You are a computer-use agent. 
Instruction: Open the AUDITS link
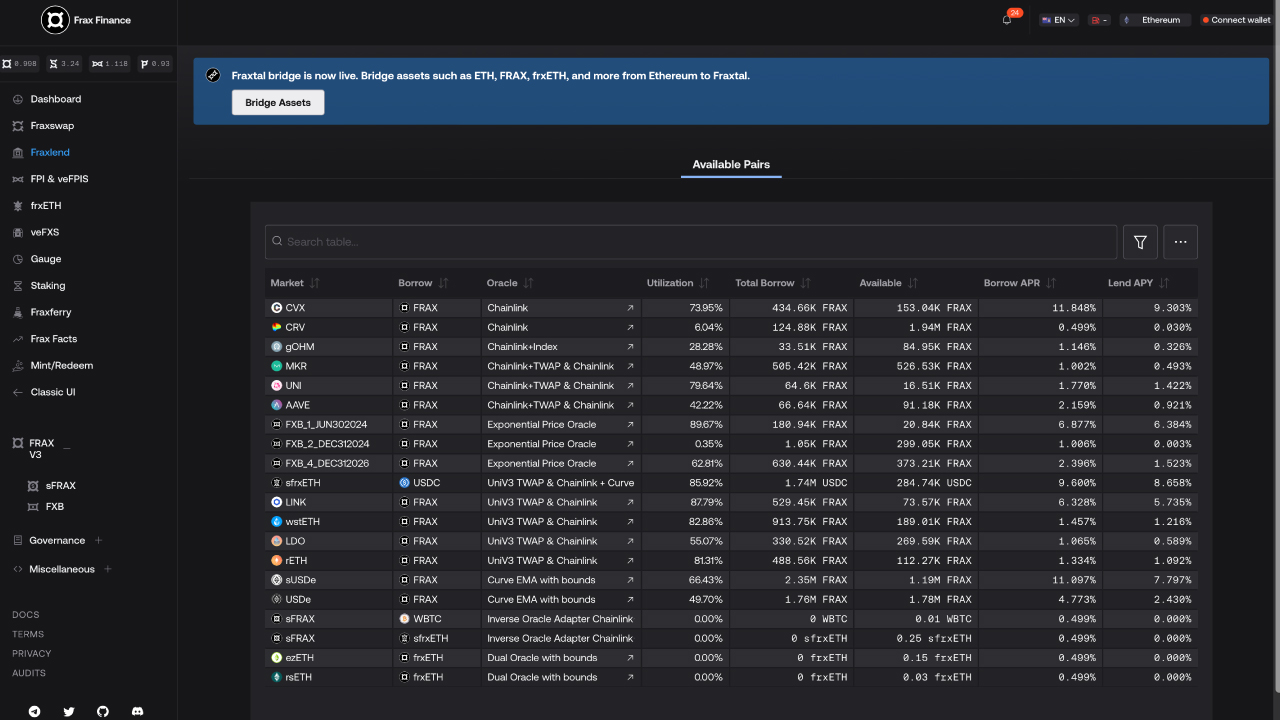[x=29, y=673]
